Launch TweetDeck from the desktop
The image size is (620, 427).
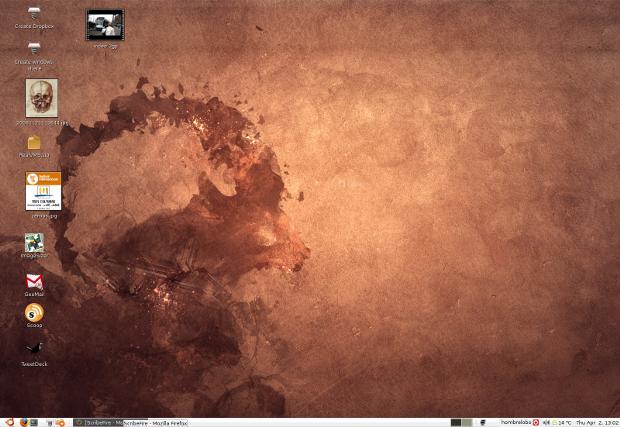coord(34,348)
